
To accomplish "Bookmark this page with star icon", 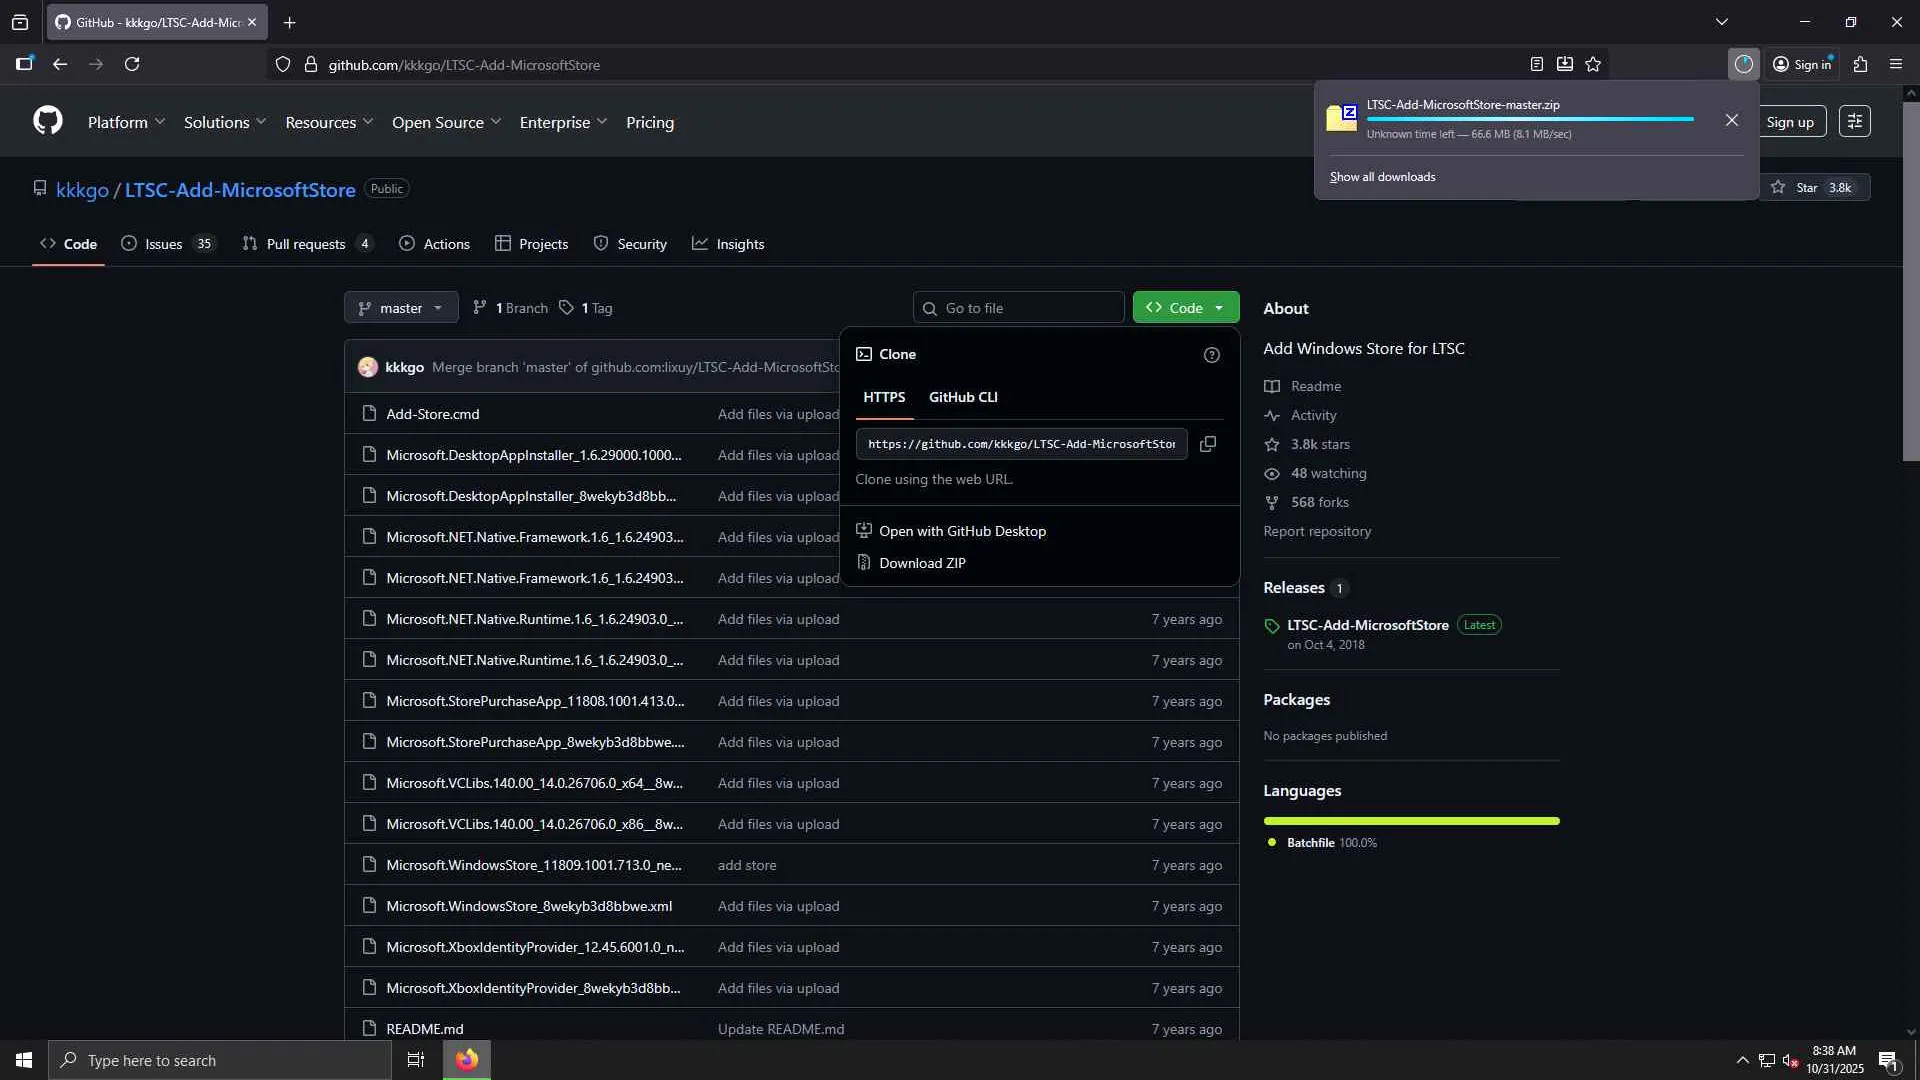I will point(1593,65).
